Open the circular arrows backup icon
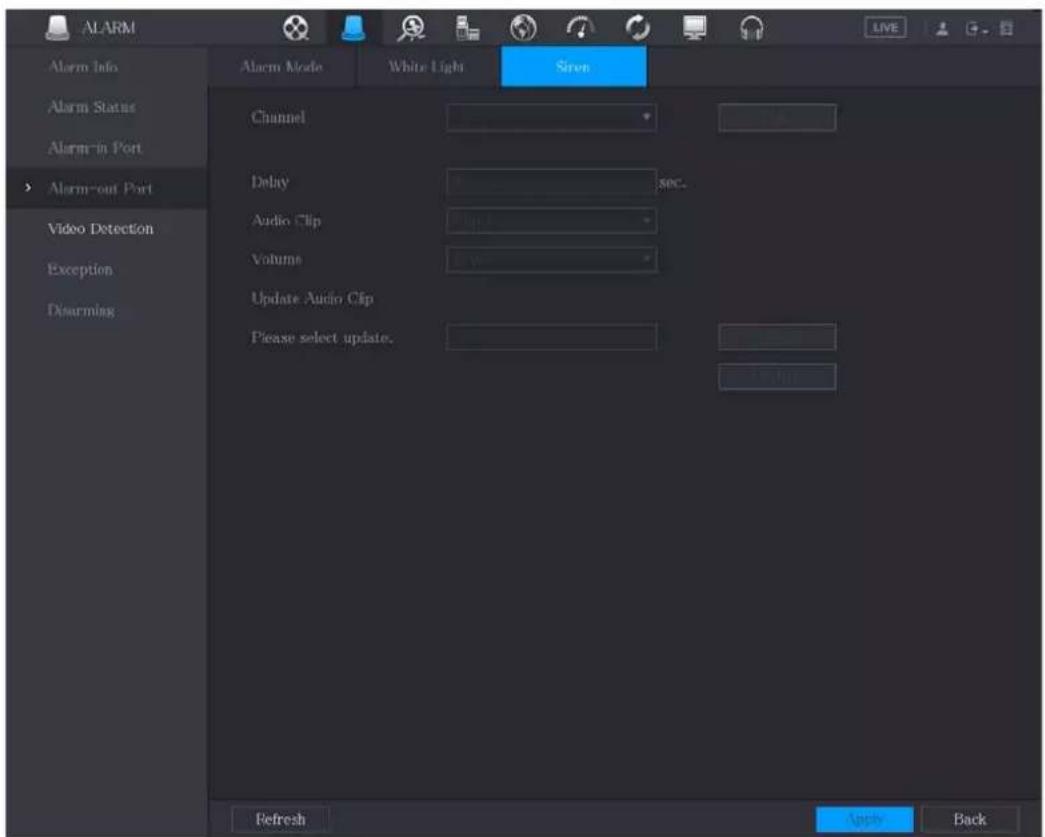 [637, 28]
